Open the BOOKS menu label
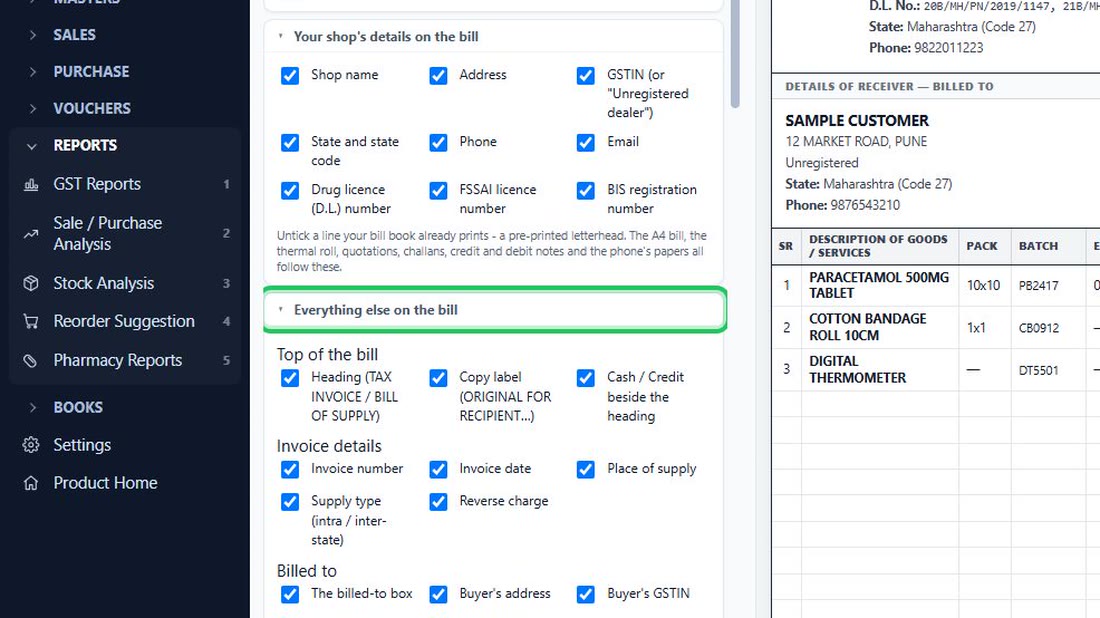This screenshot has width=1100, height=618. coord(78,408)
